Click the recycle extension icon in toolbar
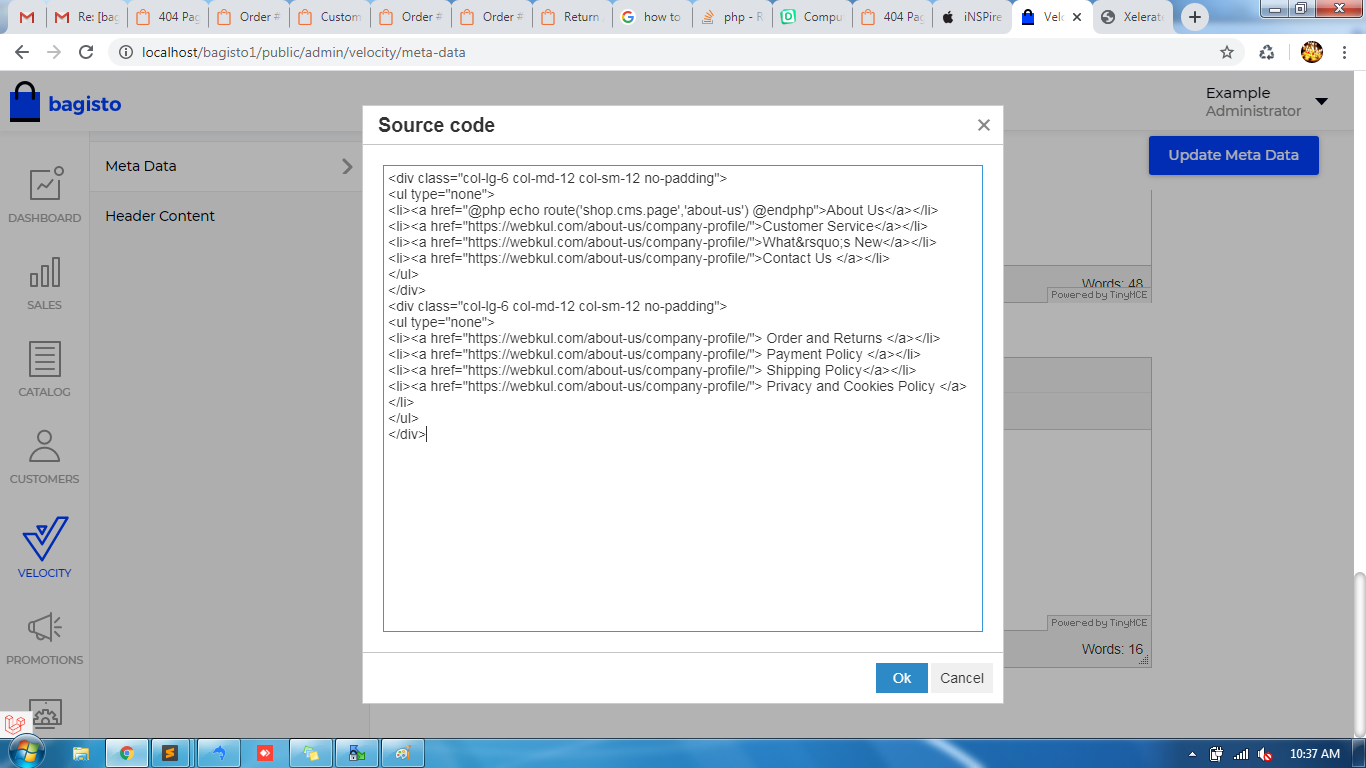Screen dimensions: 1366x768 pyautogui.click(x=1267, y=52)
